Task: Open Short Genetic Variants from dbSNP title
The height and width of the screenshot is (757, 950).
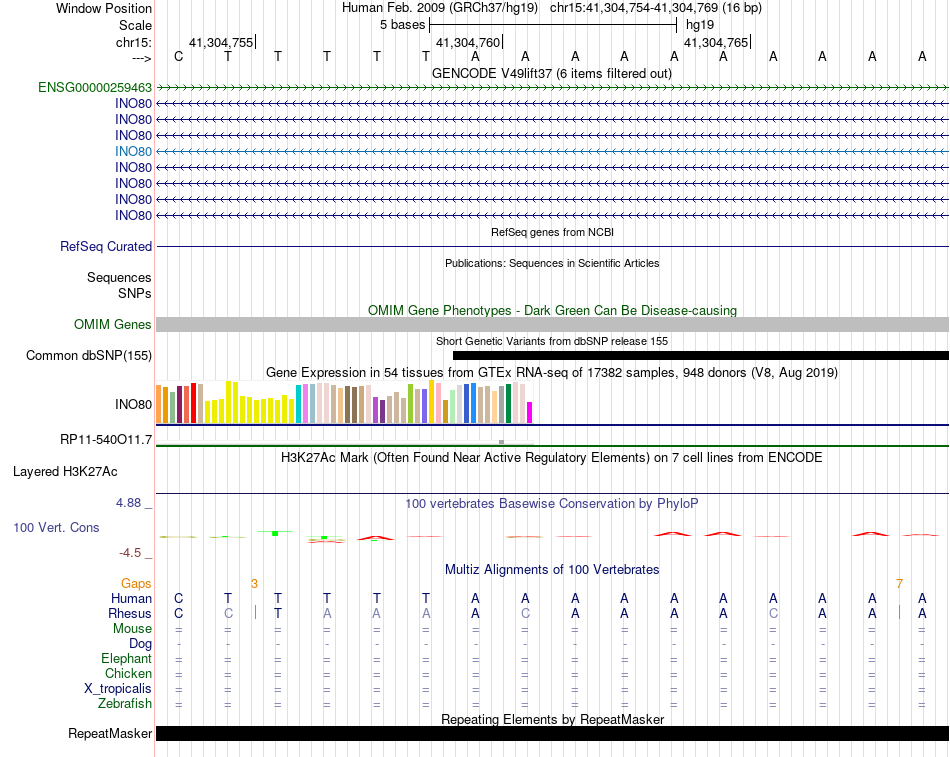Action: point(552,341)
